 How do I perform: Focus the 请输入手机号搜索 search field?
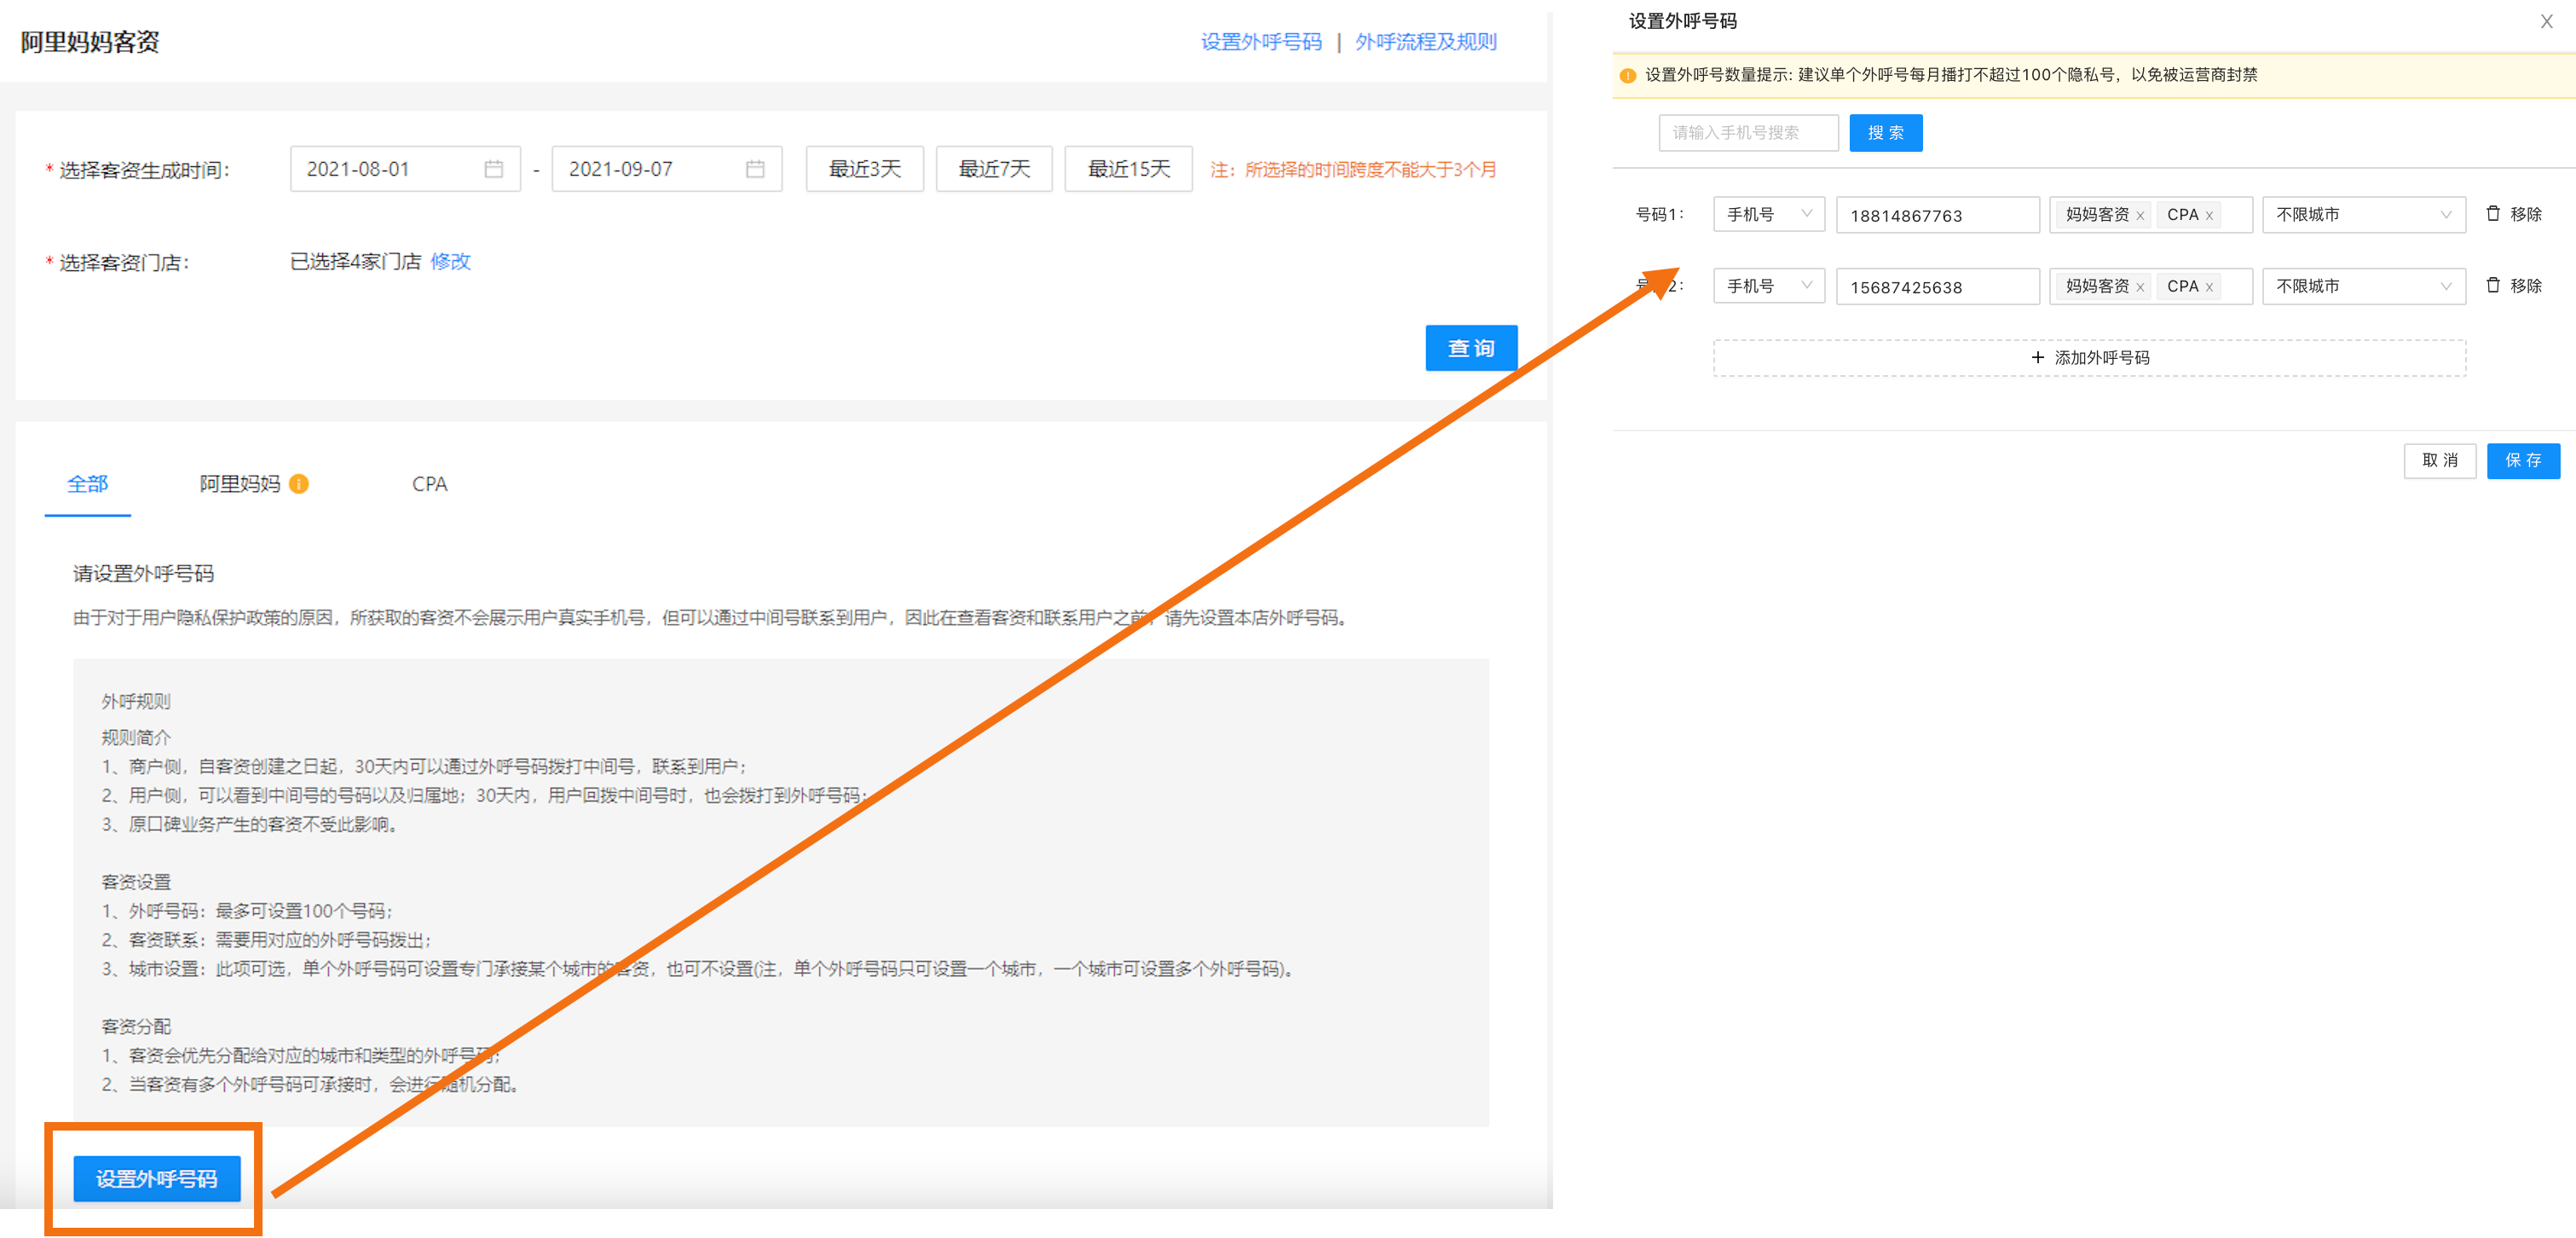[x=1748, y=133]
